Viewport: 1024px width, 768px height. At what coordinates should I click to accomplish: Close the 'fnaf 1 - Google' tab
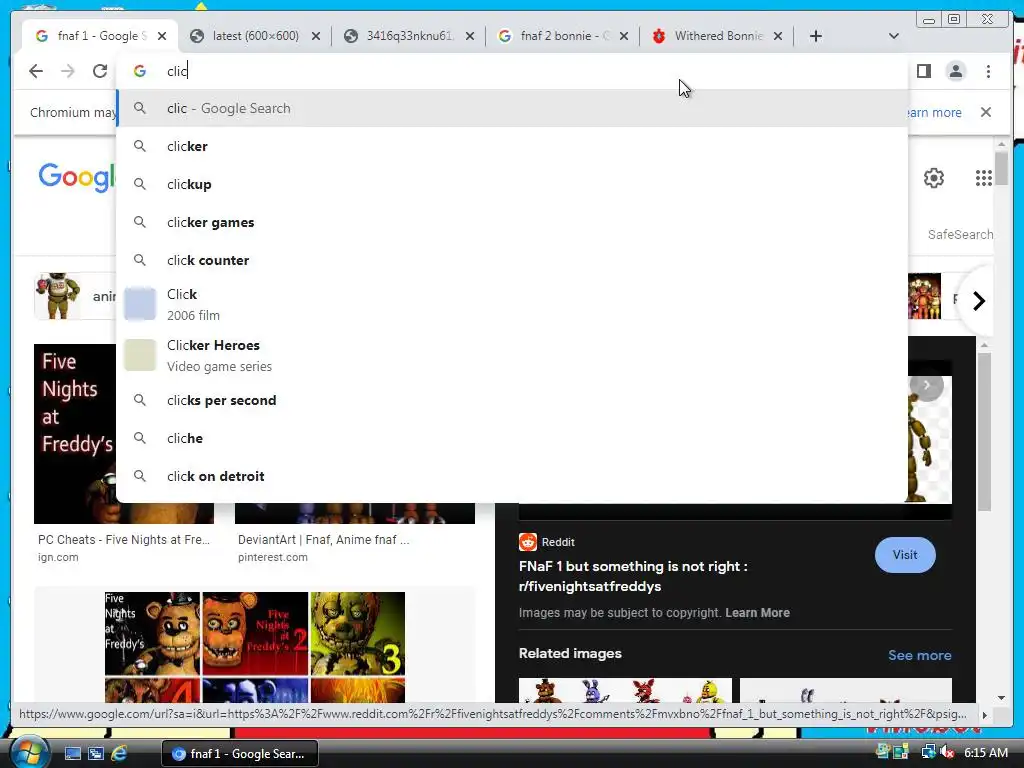[162, 36]
